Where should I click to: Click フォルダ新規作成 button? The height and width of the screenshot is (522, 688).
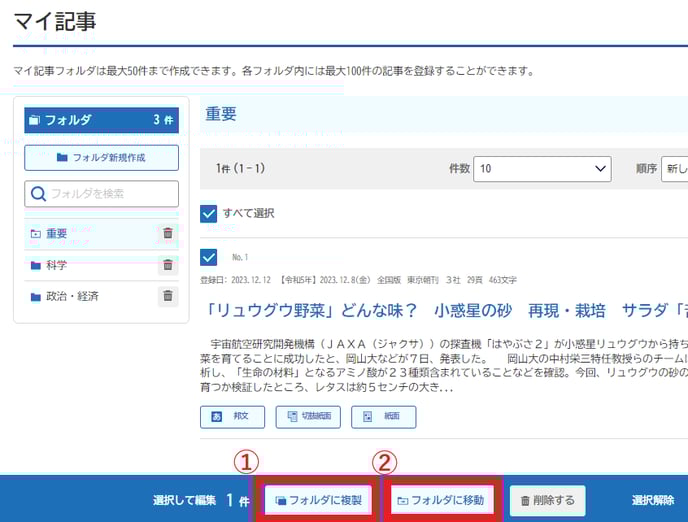coord(102,158)
